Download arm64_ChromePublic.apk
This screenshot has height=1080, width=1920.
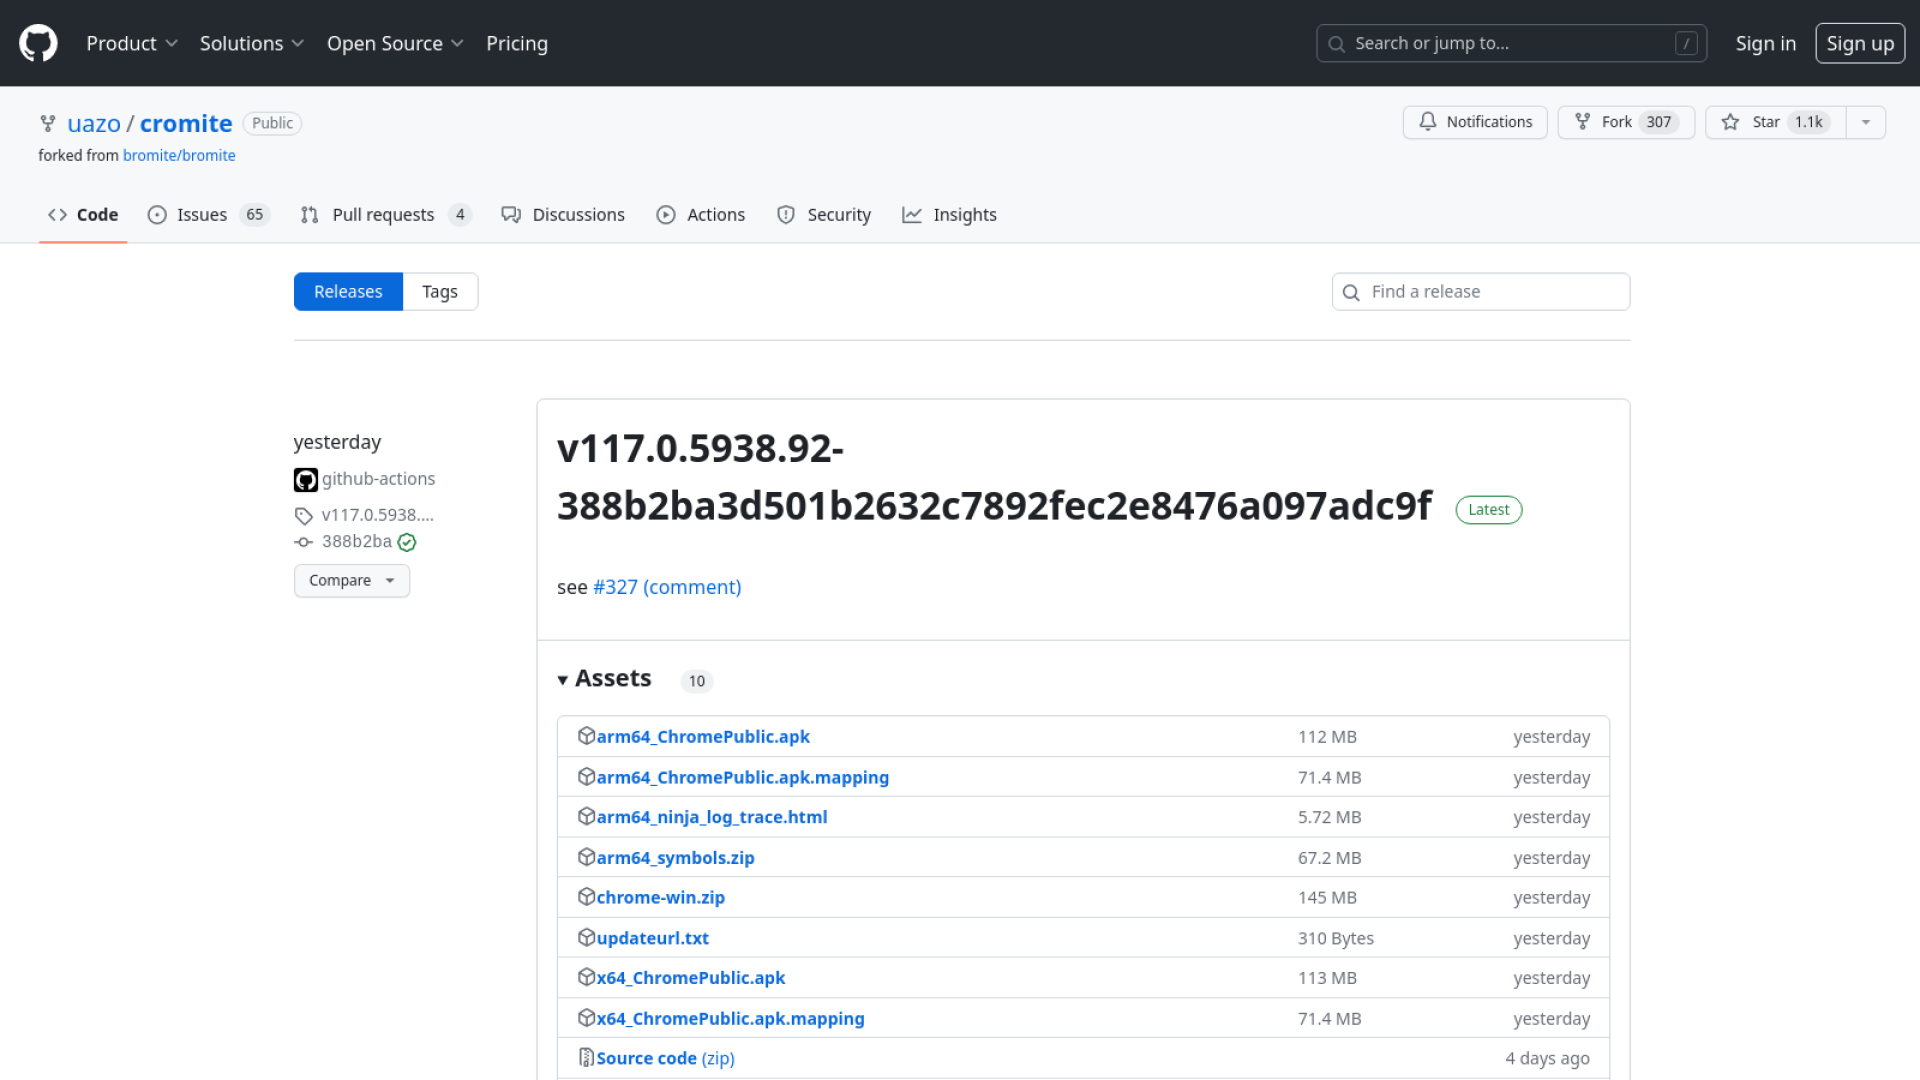pos(702,737)
